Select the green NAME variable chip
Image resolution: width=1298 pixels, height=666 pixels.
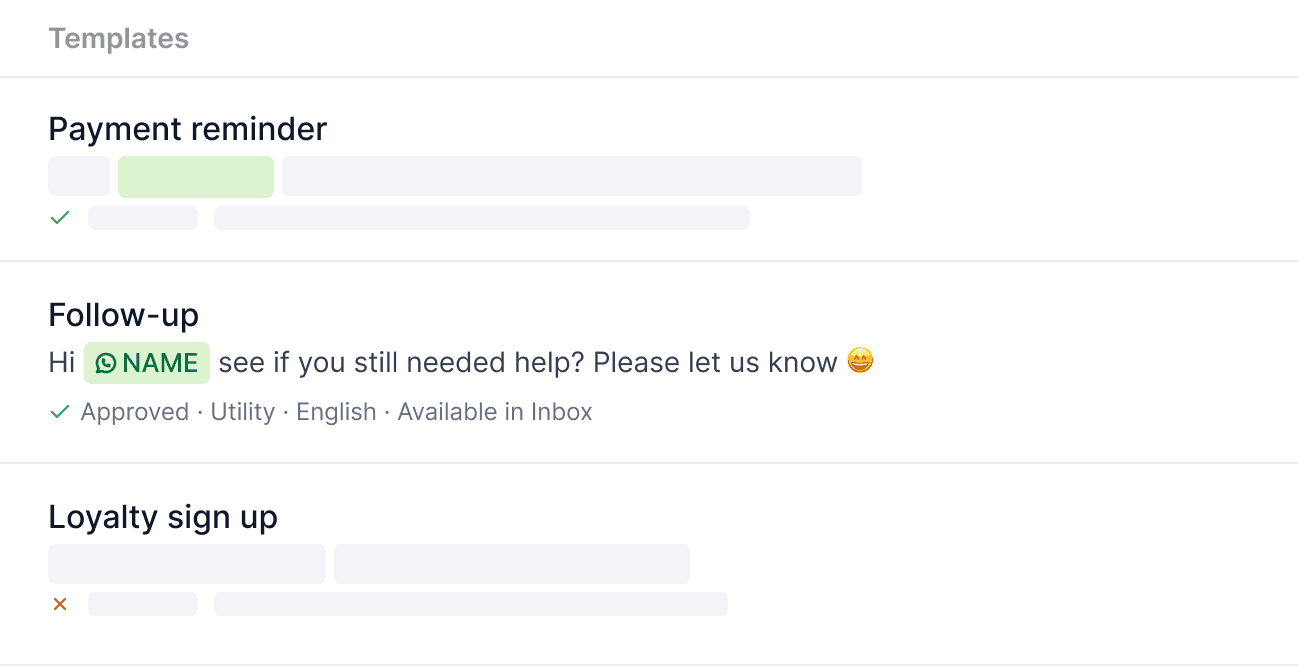pos(146,363)
